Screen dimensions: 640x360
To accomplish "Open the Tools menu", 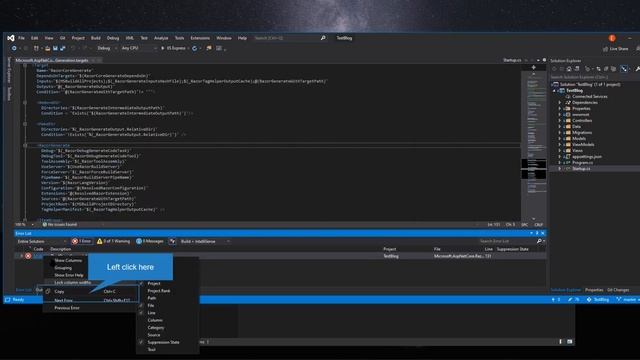I will click(x=179, y=38).
